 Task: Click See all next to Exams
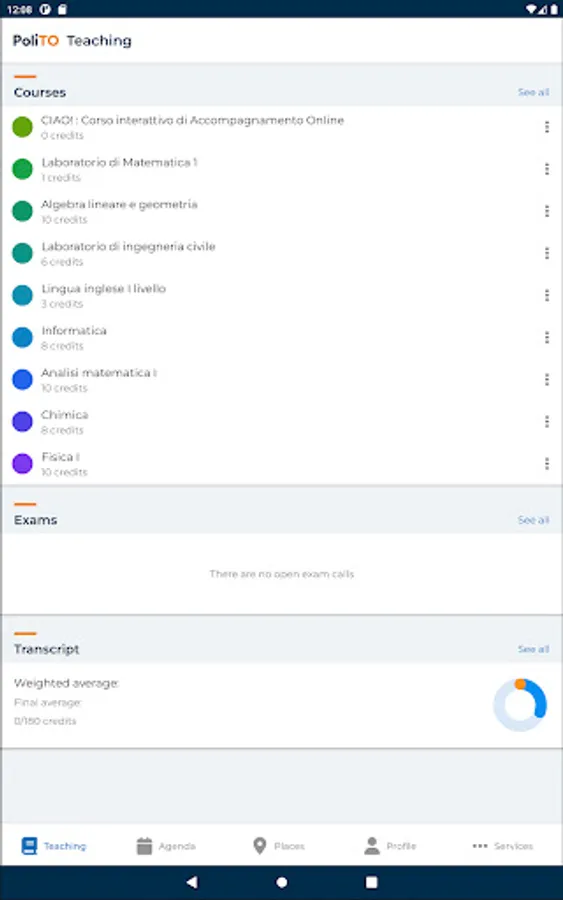pyautogui.click(x=533, y=519)
